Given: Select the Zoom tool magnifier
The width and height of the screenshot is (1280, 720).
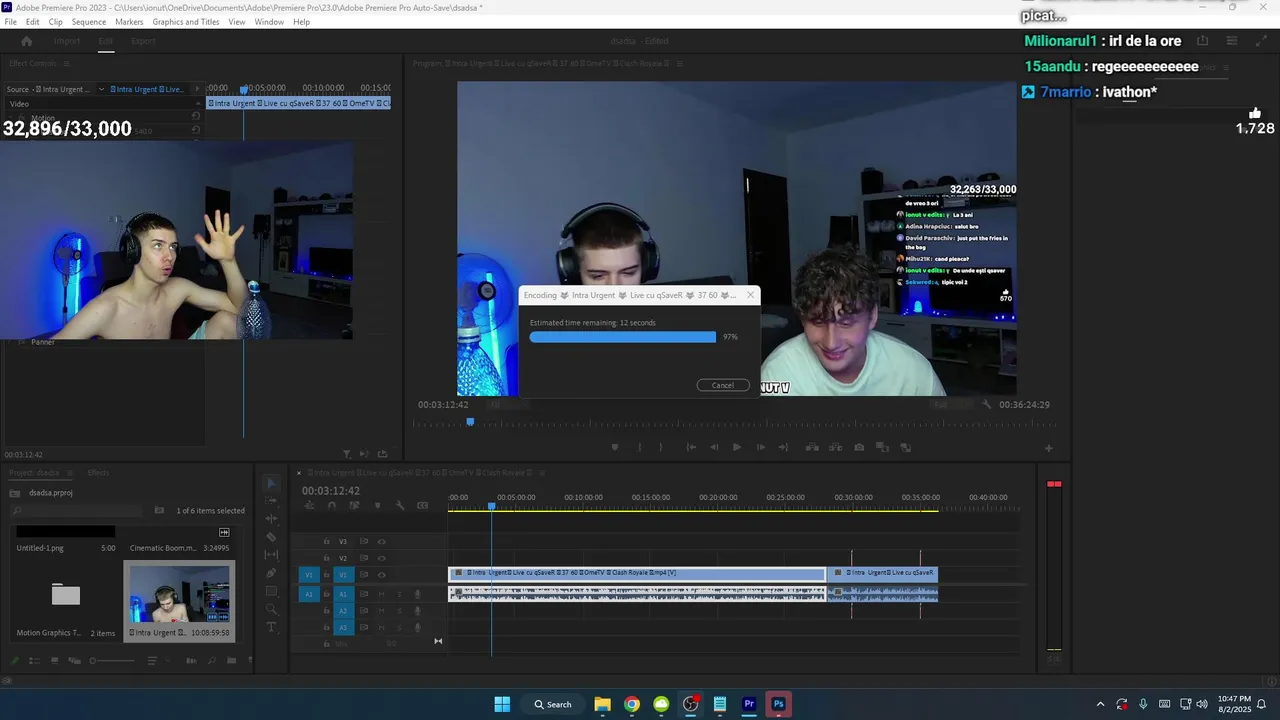Looking at the screenshot, I should 271,609.
